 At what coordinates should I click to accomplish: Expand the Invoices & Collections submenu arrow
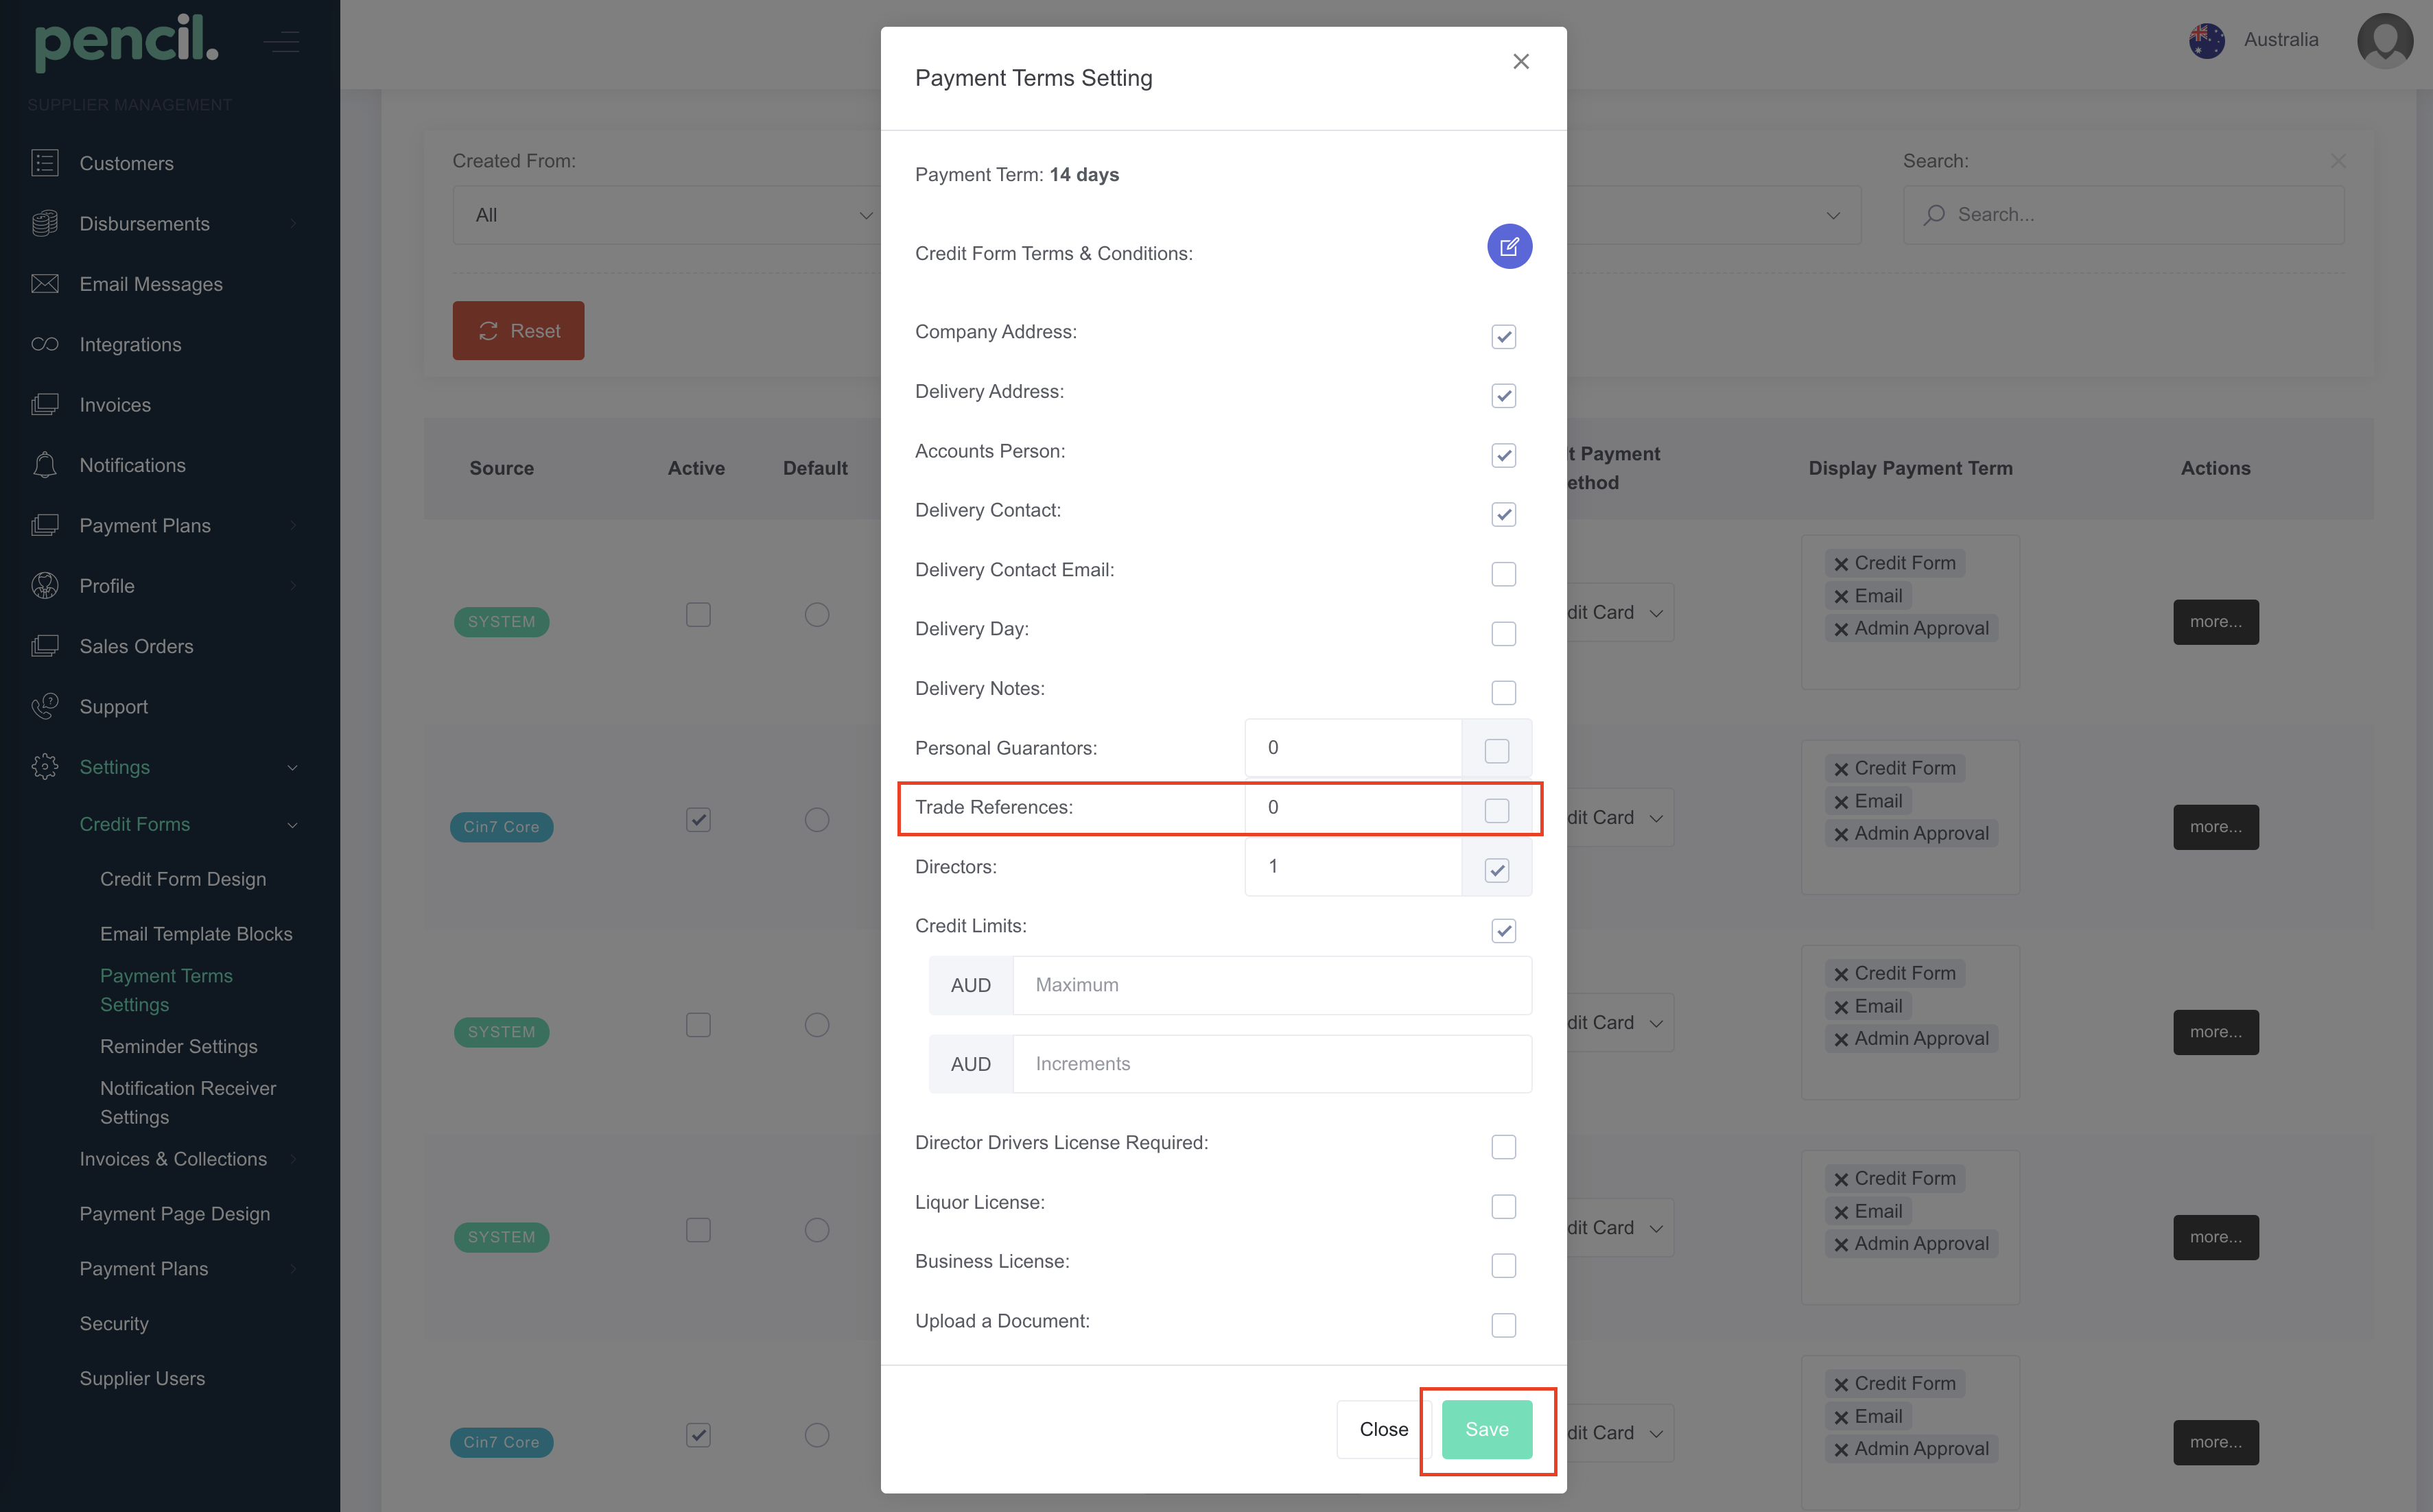293,1159
